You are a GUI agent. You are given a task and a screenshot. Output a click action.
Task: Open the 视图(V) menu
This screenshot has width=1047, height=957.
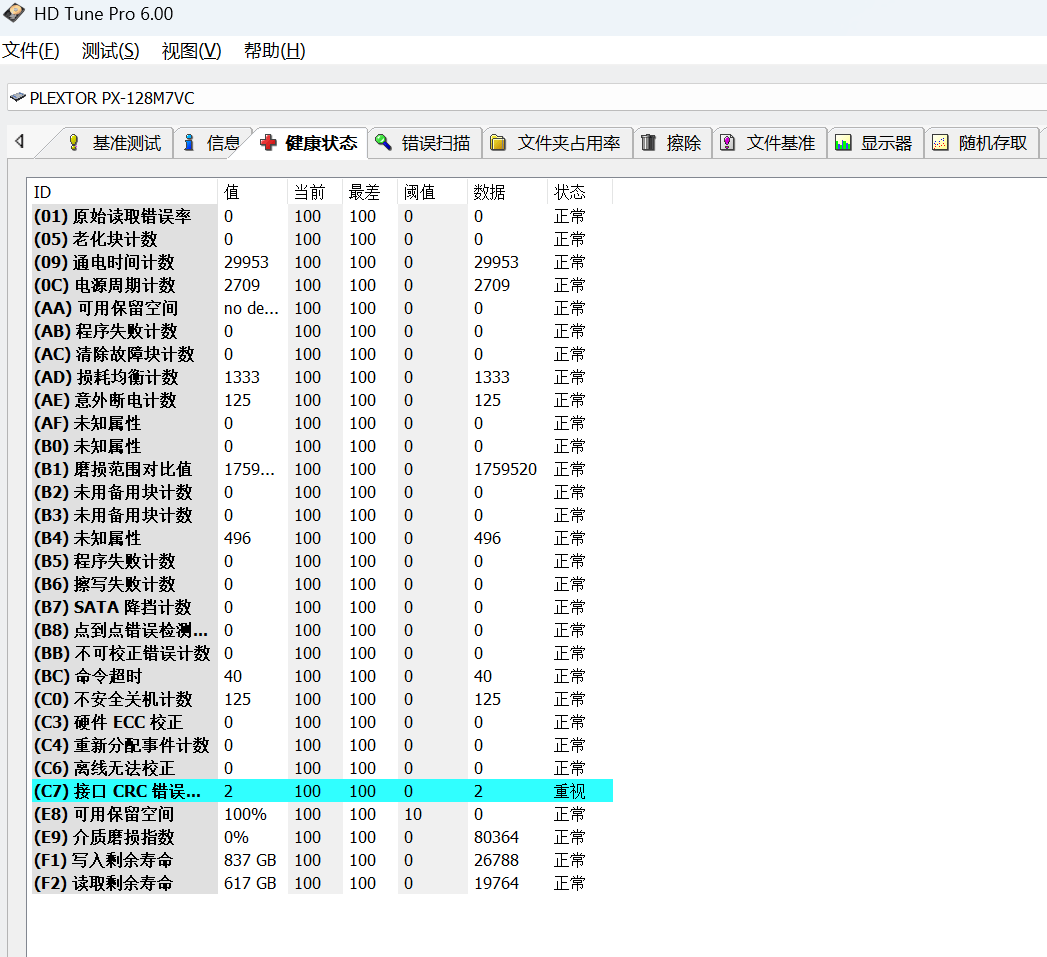pos(191,51)
